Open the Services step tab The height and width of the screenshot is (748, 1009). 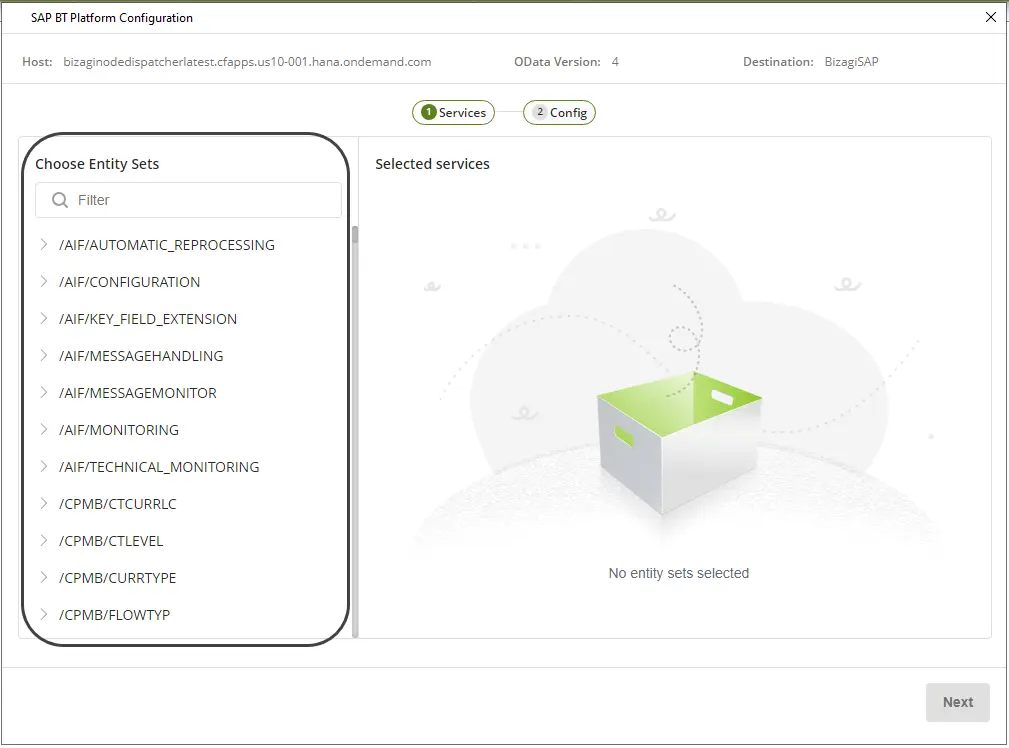(x=453, y=113)
